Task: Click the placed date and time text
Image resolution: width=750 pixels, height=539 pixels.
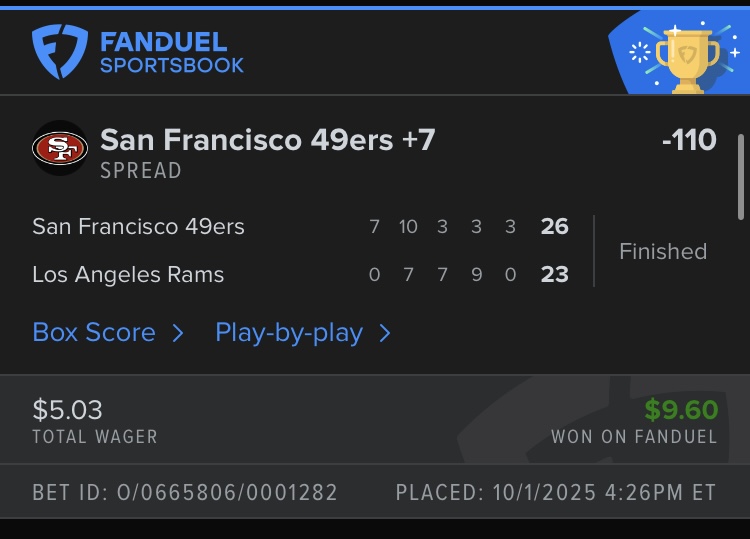Action: pos(556,492)
